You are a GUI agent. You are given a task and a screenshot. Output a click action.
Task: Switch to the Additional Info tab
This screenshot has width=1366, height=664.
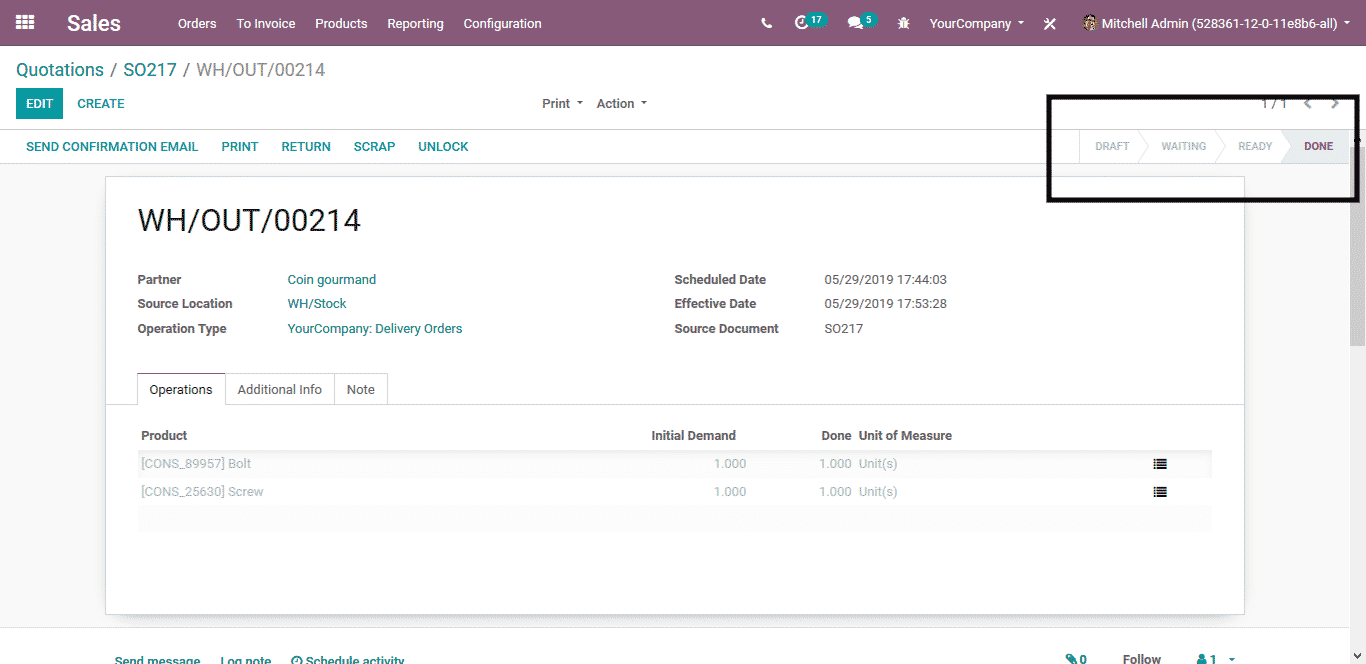pyautogui.click(x=279, y=389)
